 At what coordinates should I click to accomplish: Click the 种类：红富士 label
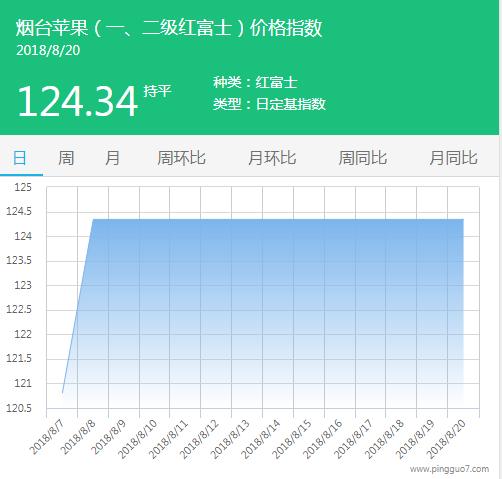pyautogui.click(x=255, y=82)
